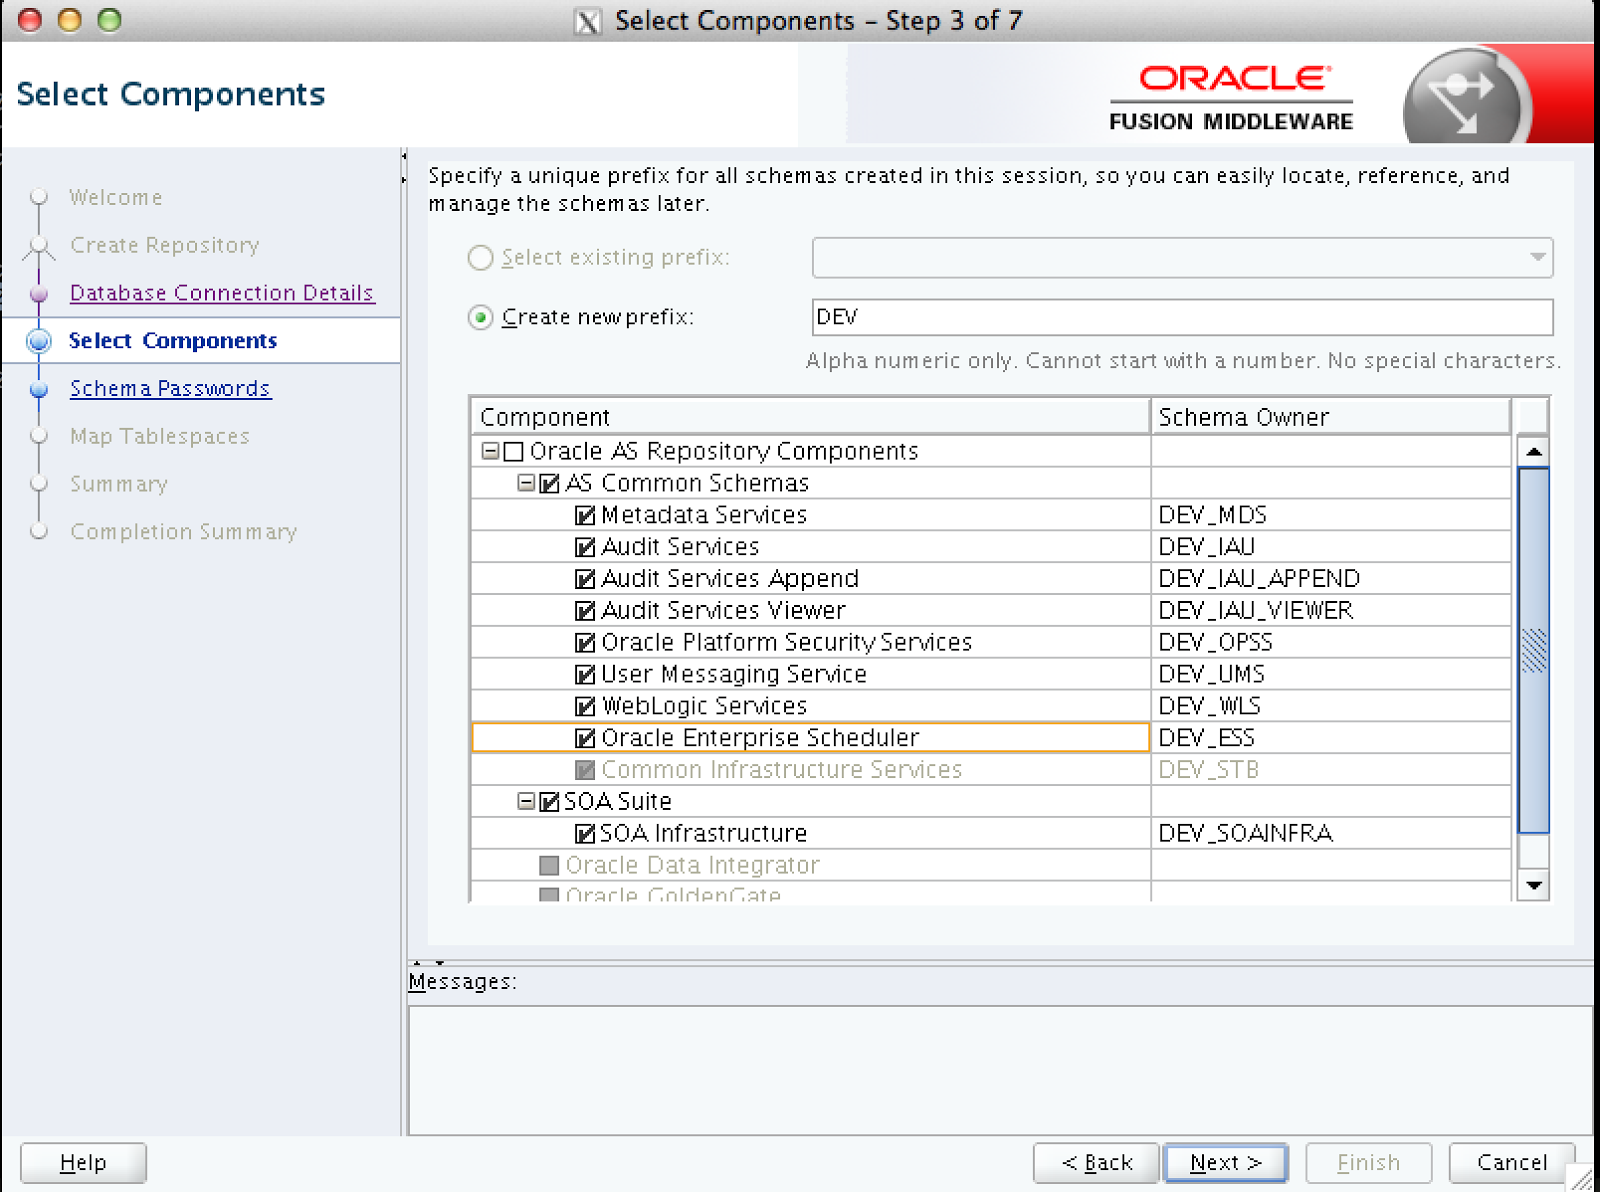Image resolution: width=1600 pixels, height=1192 pixels.
Task: Toggle Oracle Data Integrator checkbox
Action: tap(549, 865)
